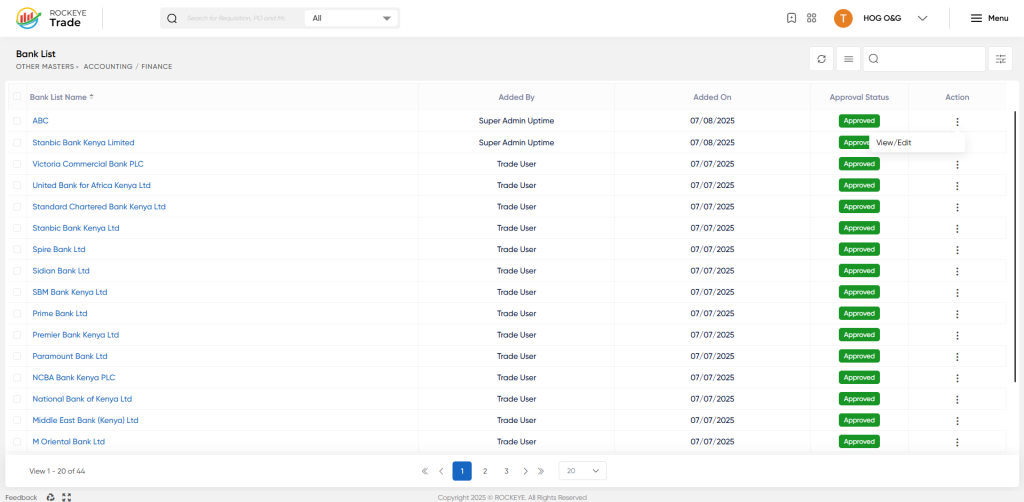Click the OTHER MASTERS breadcrumb
Viewport: 1024px width, 502px height.
45,67
